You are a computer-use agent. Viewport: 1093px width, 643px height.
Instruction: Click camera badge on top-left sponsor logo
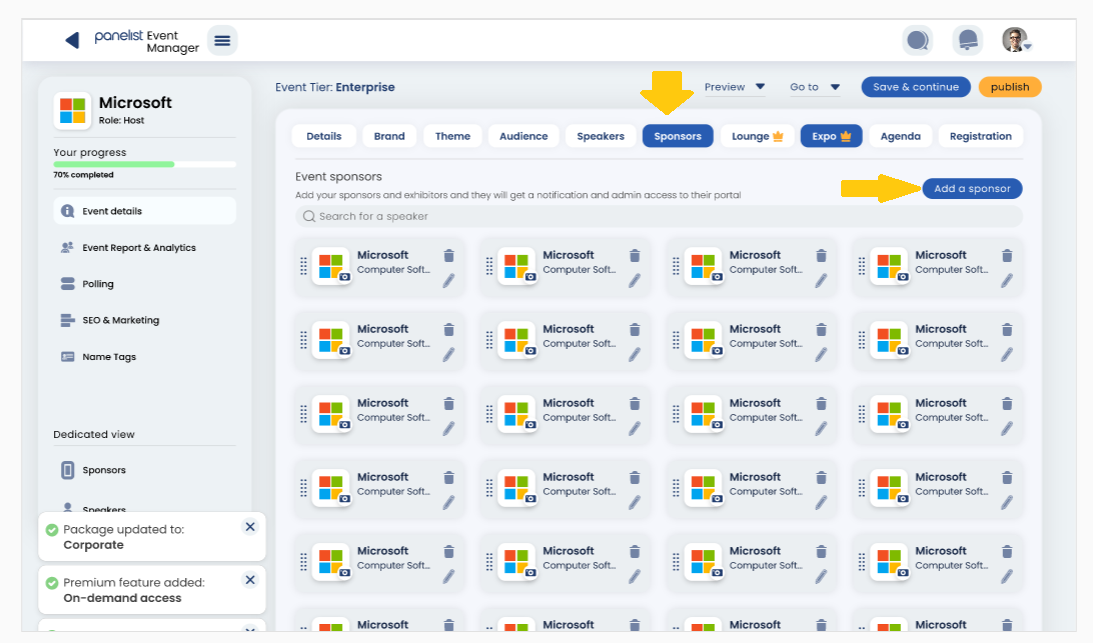point(344,277)
